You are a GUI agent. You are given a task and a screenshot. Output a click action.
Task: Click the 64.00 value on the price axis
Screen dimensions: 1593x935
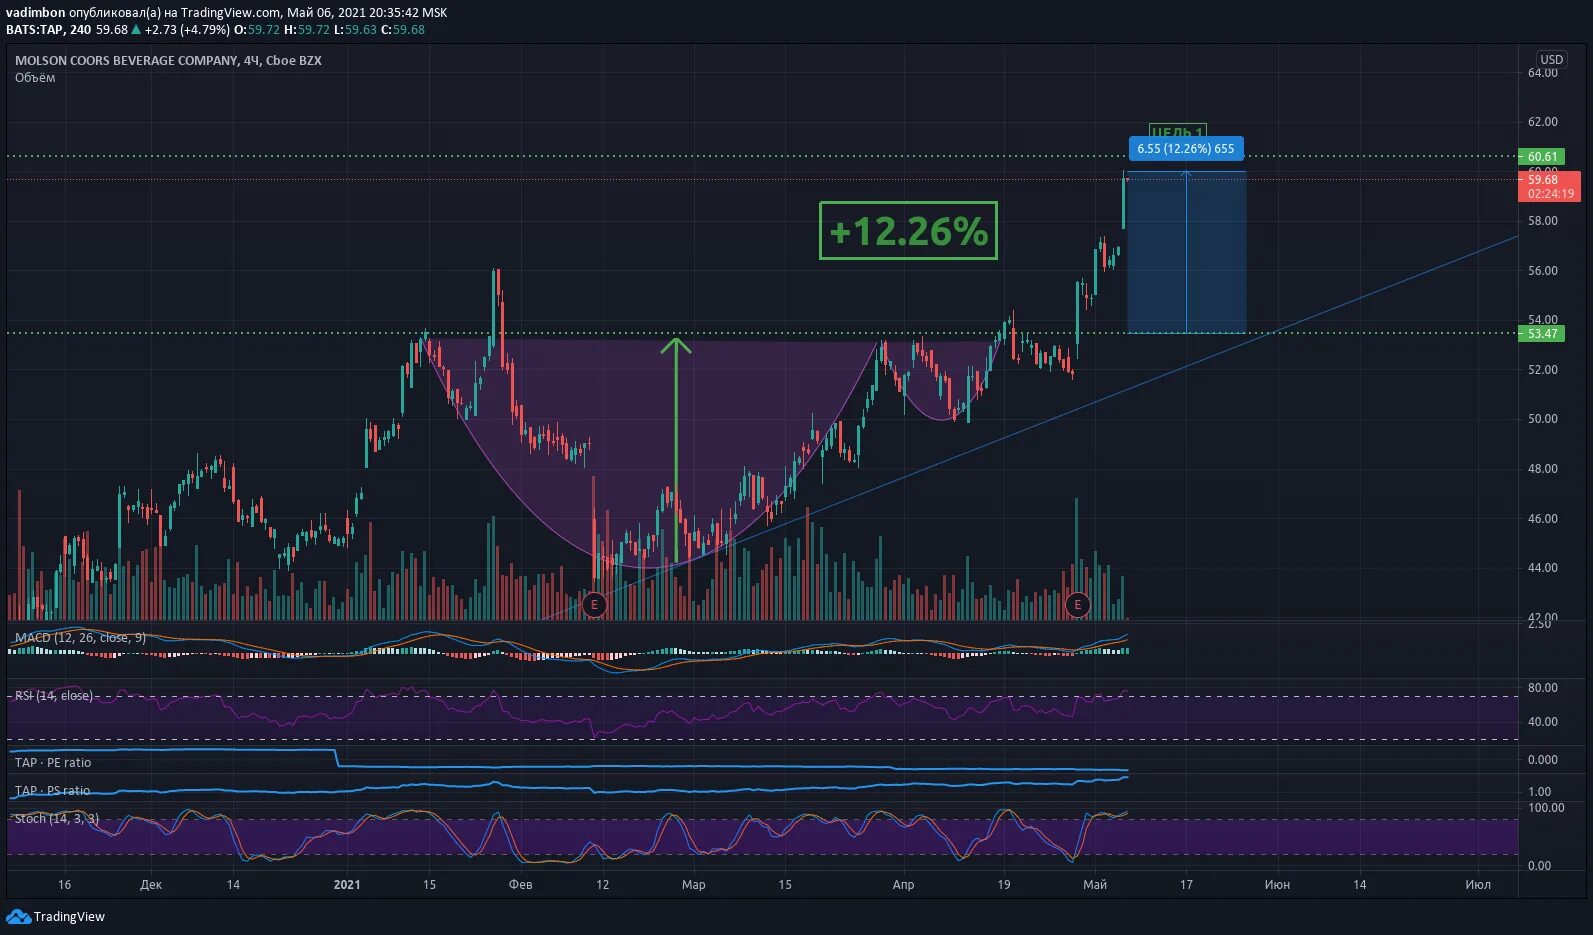[x=1543, y=72]
